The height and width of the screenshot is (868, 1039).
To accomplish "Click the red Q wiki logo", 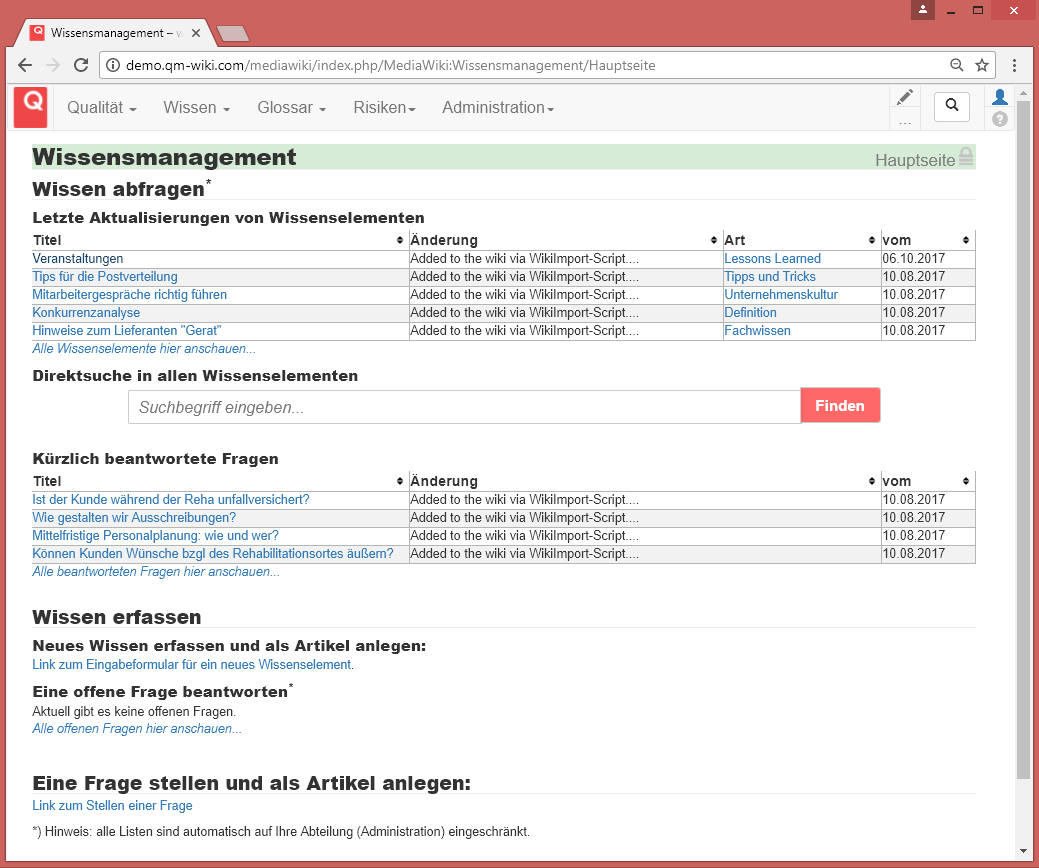I will click(x=31, y=107).
